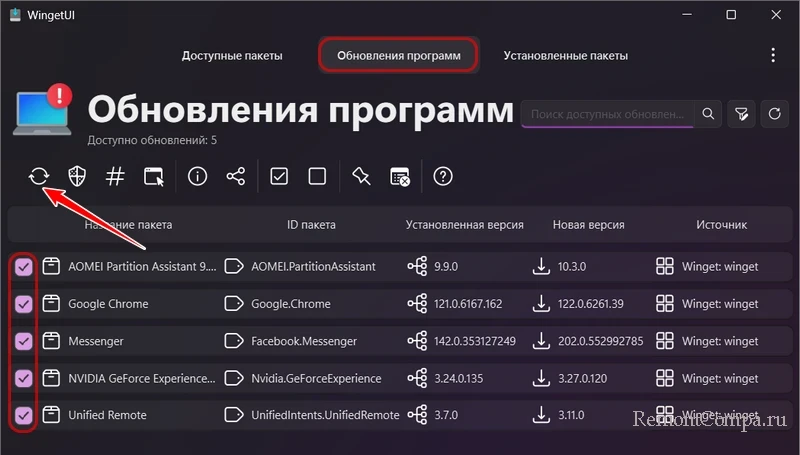
Task: Click the share package icon
Action: (236, 176)
